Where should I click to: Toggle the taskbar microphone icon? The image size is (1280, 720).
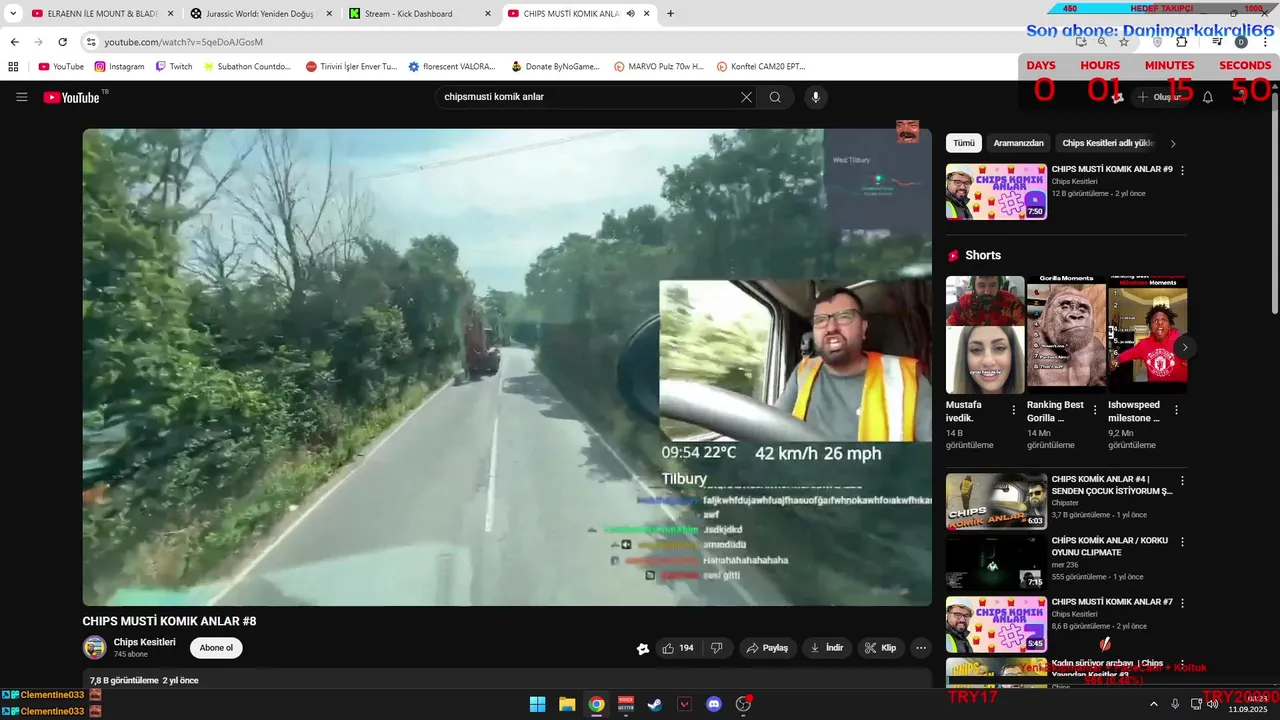(1175, 704)
